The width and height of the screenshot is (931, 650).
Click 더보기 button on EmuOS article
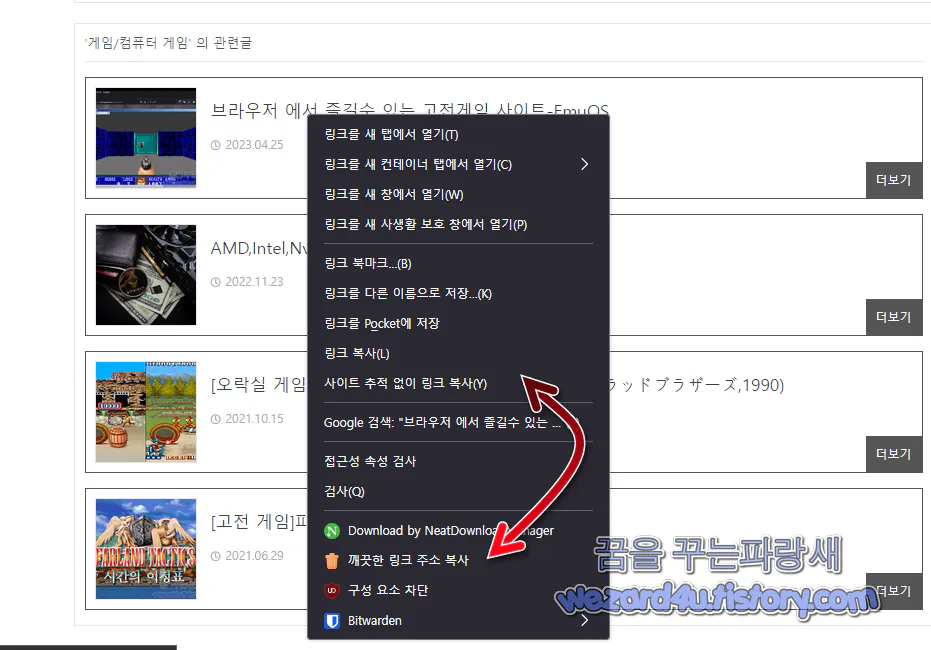click(x=894, y=180)
